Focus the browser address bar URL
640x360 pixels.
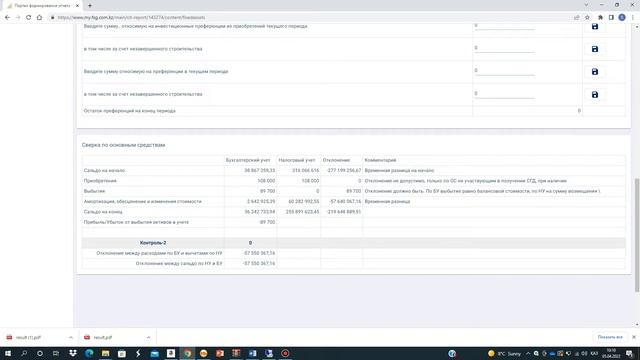pyautogui.click(x=131, y=18)
